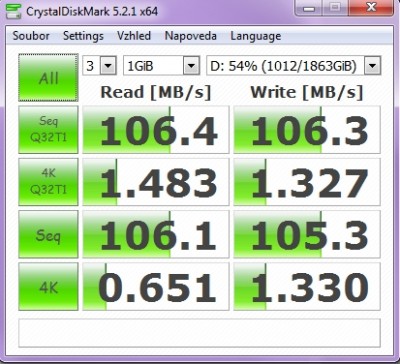Open the Settings menu
Screen dimensions: 400x364
(x=83, y=36)
